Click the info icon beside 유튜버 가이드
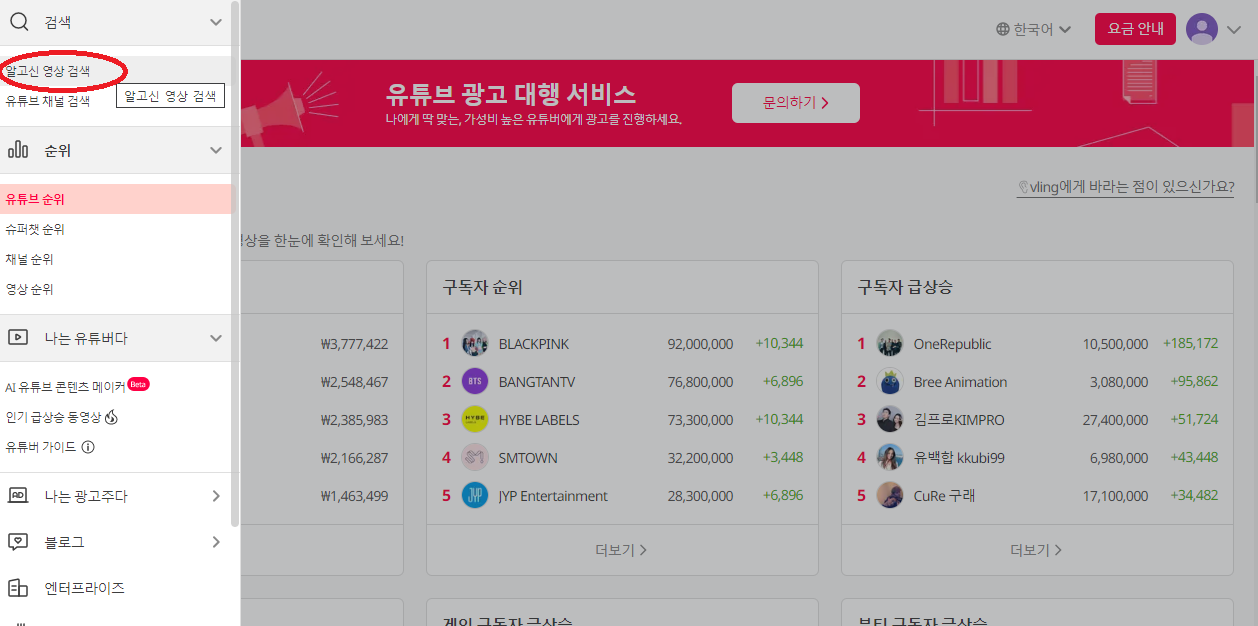Screen dimensions: 1258x626 (x=88, y=447)
